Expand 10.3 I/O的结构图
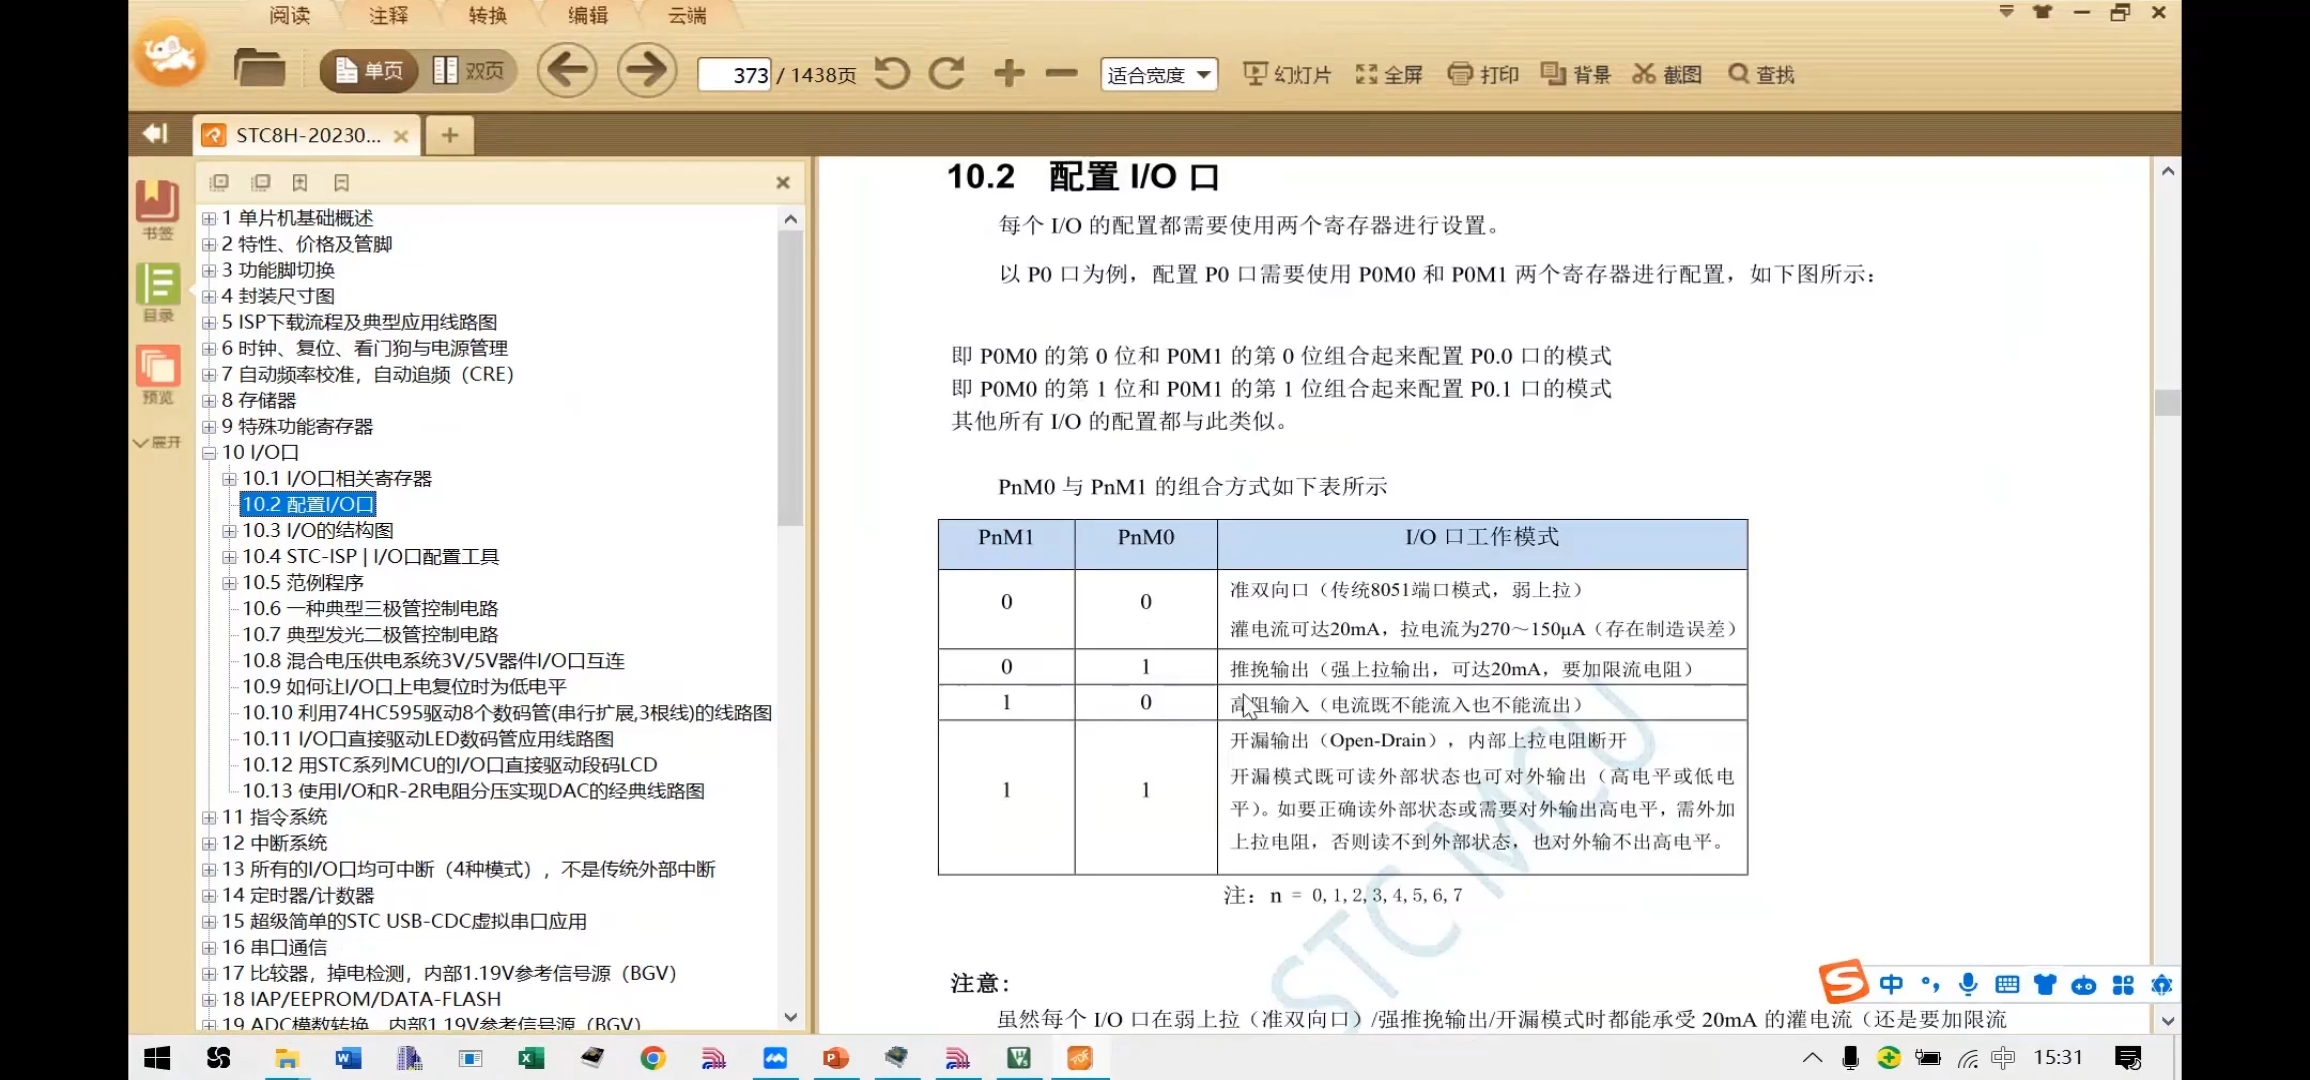Screen dimensions: 2310x1080 coord(229,530)
